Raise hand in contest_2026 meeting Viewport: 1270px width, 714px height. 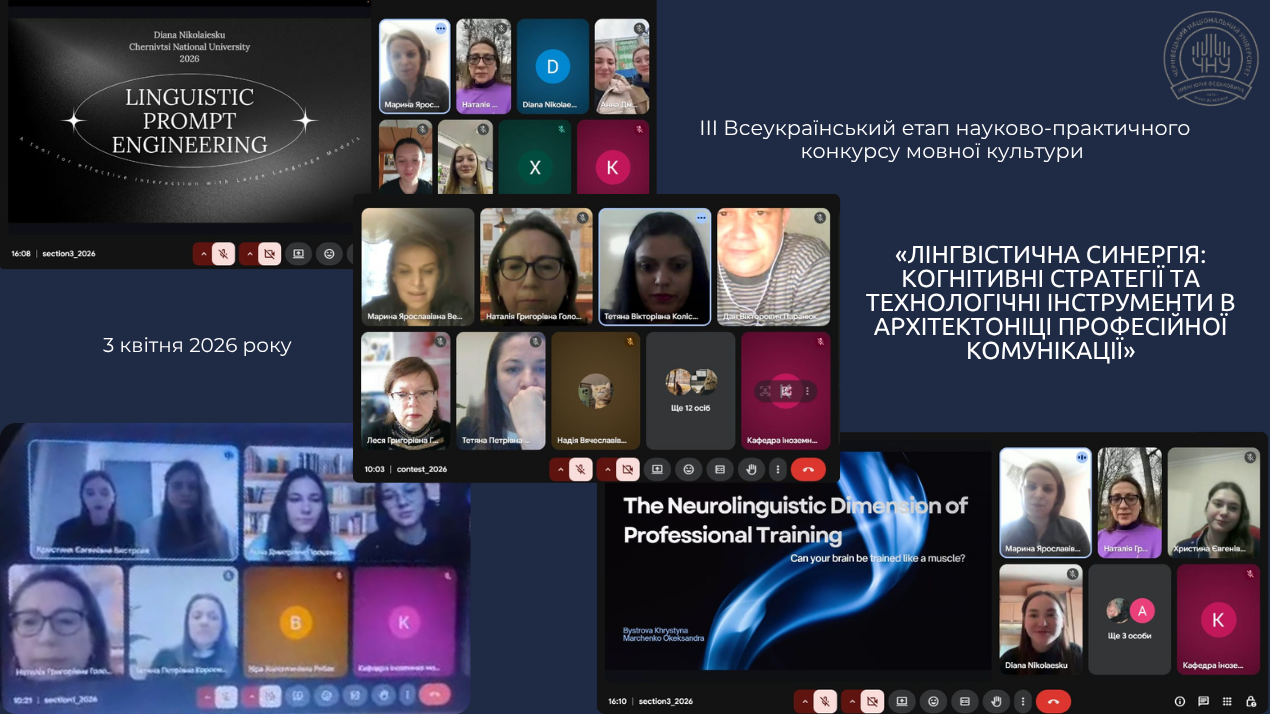pyautogui.click(x=751, y=468)
